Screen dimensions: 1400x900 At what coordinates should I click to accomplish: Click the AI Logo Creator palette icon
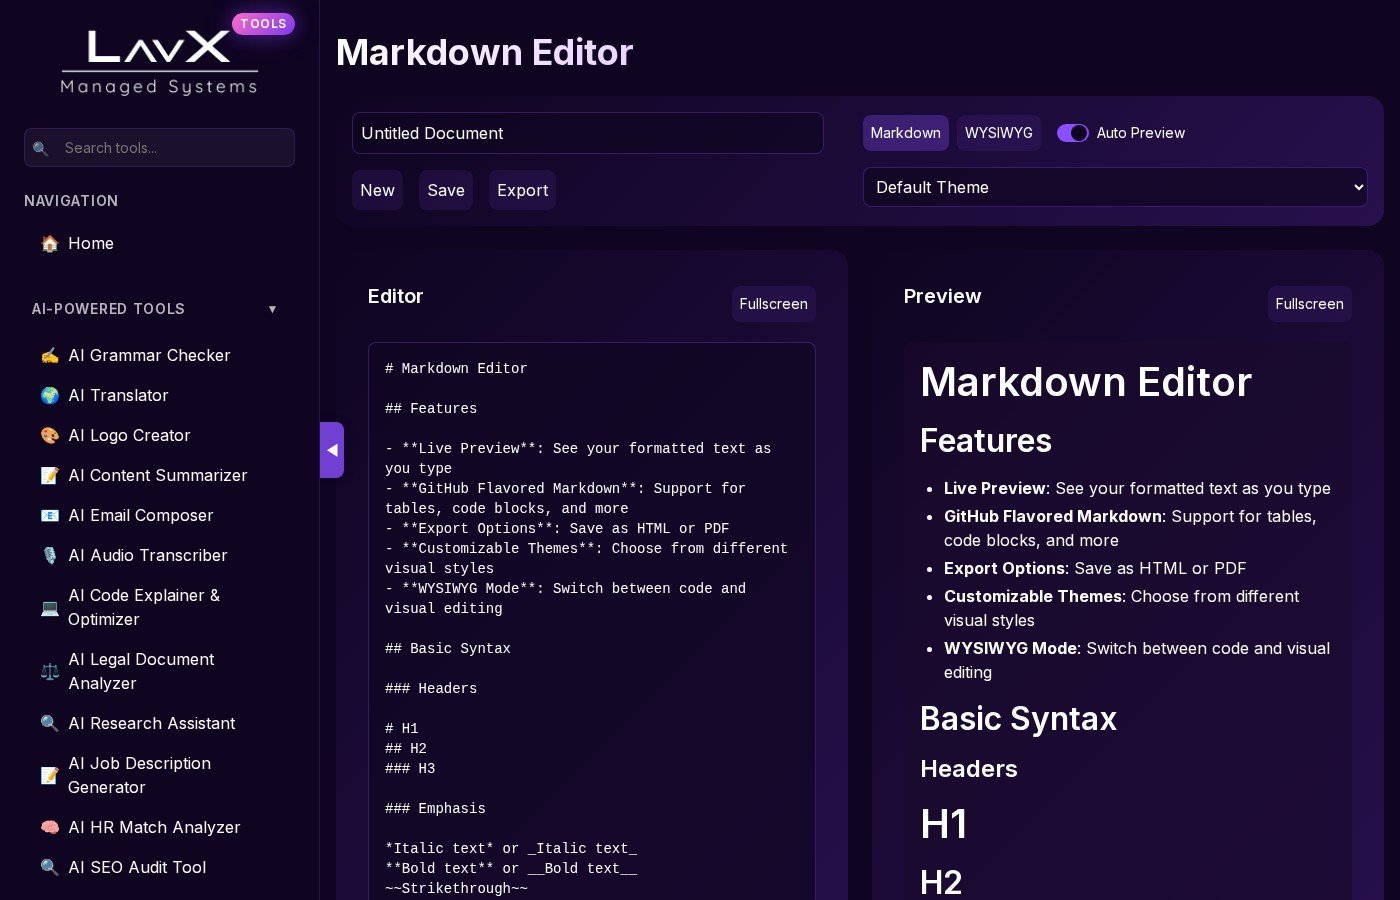[49, 436]
